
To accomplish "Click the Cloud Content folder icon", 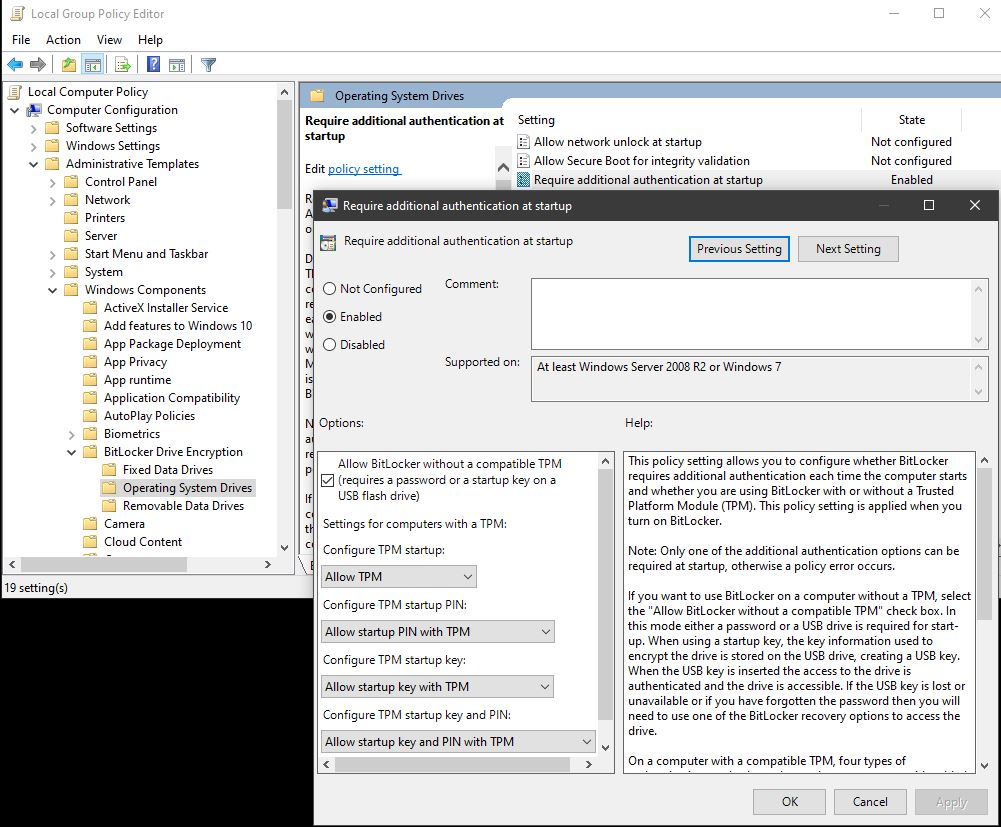I will (x=90, y=542).
